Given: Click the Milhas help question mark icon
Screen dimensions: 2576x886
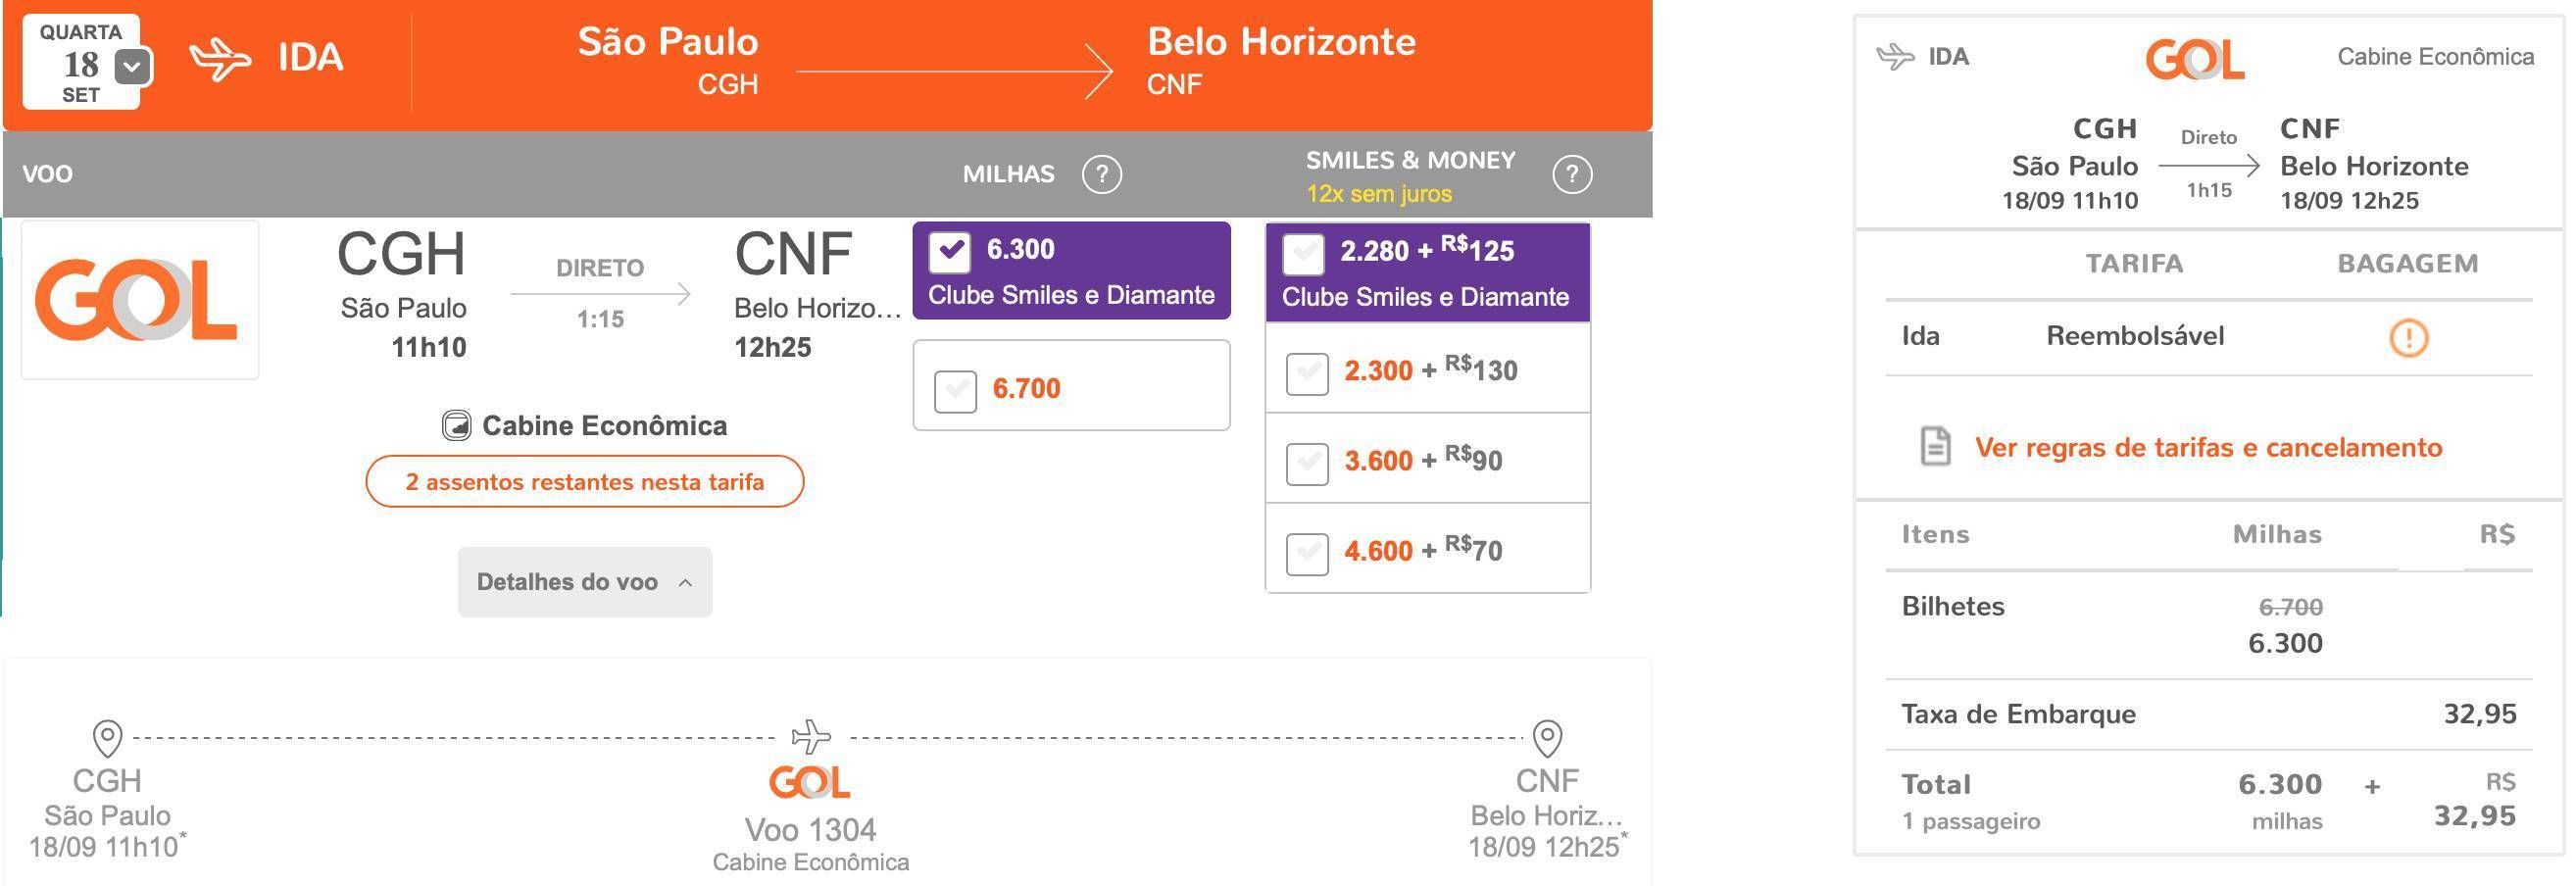Looking at the screenshot, I should (1101, 174).
